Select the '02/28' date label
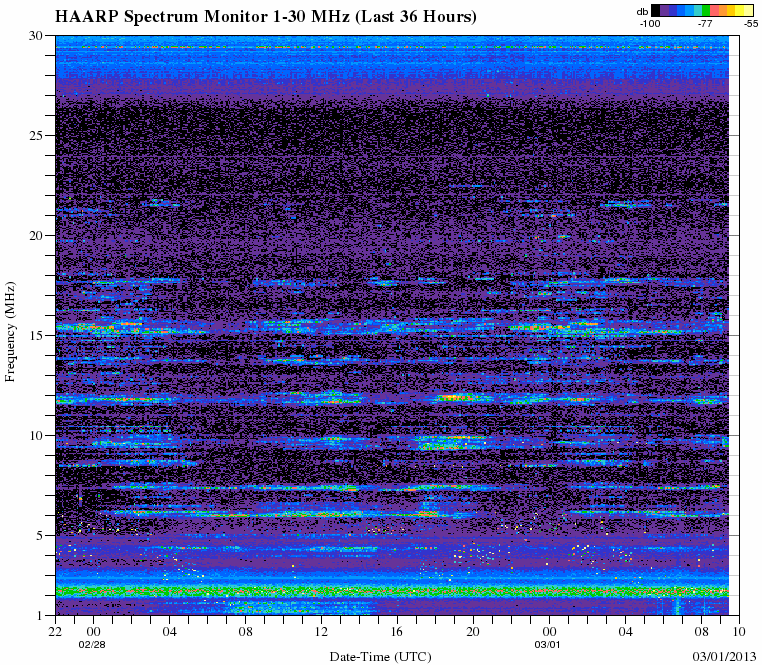Image resolution: width=762 pixels, height=665 pixels. tap(92, 645)
